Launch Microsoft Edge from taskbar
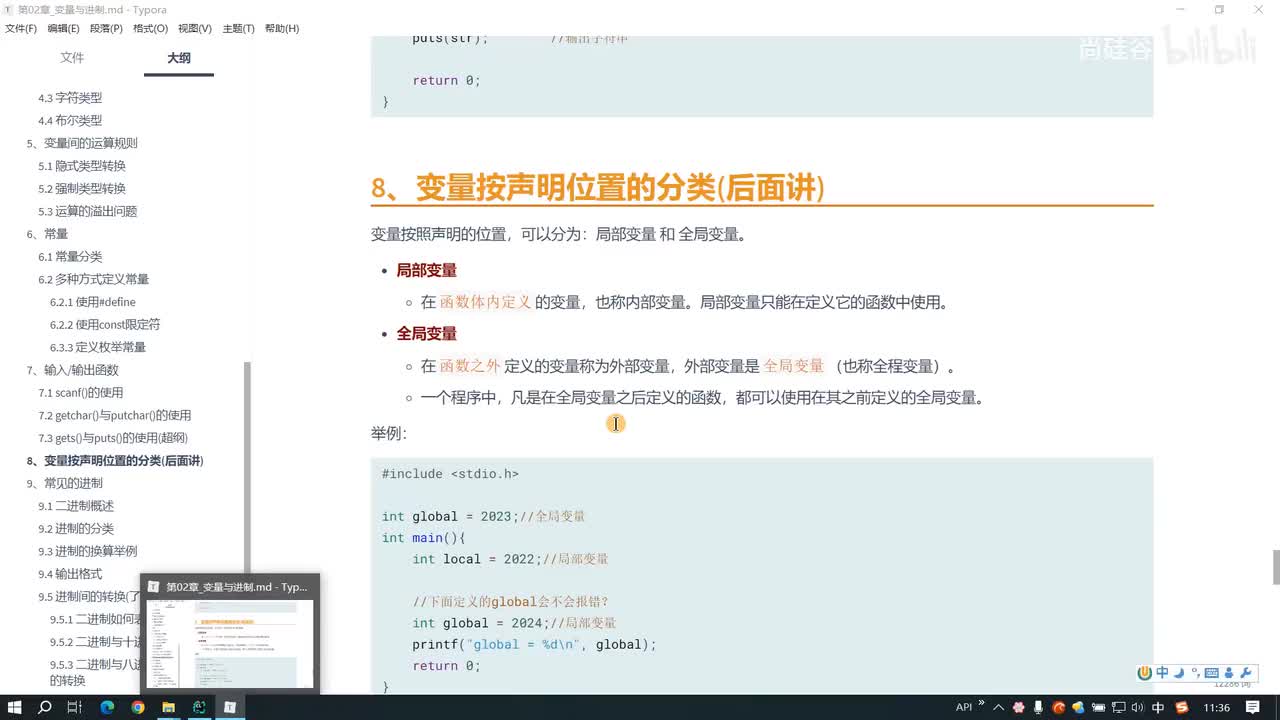The width and height of the screenshot is (1280, 720). (107, 707)
